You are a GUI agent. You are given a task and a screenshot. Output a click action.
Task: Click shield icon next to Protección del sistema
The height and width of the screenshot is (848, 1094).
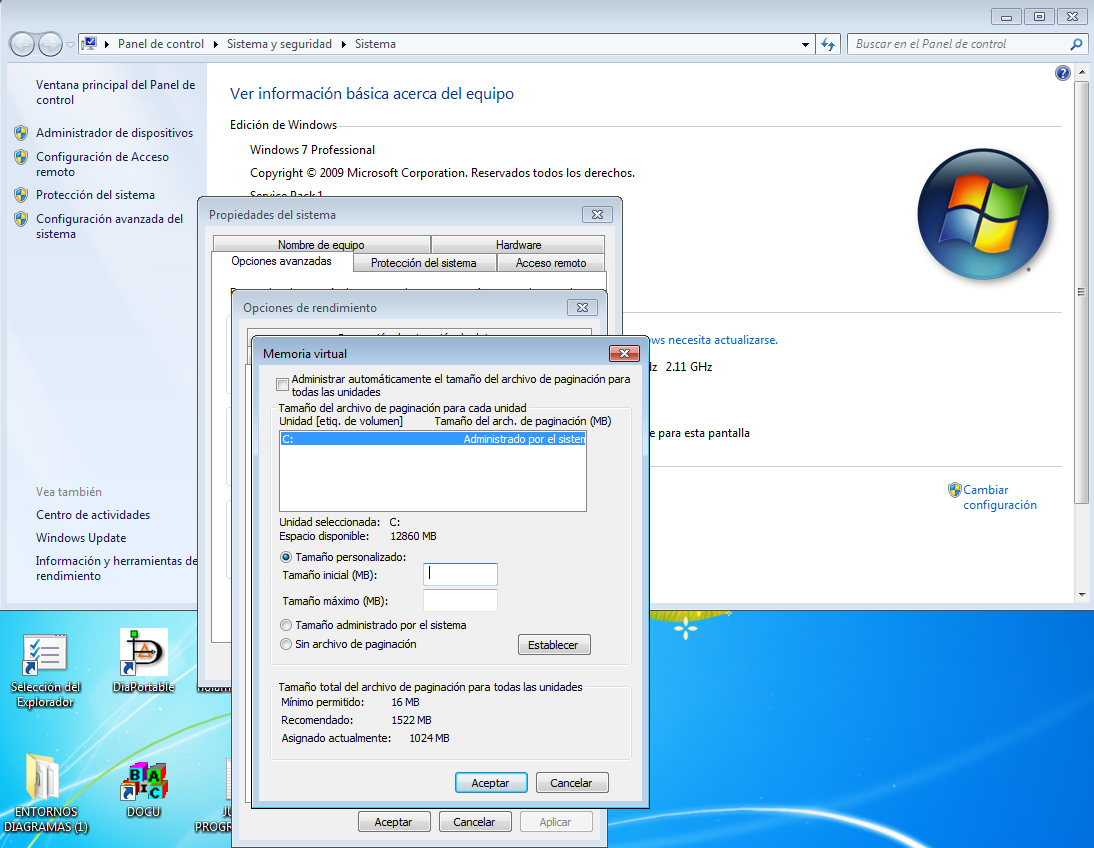[21, 195]
